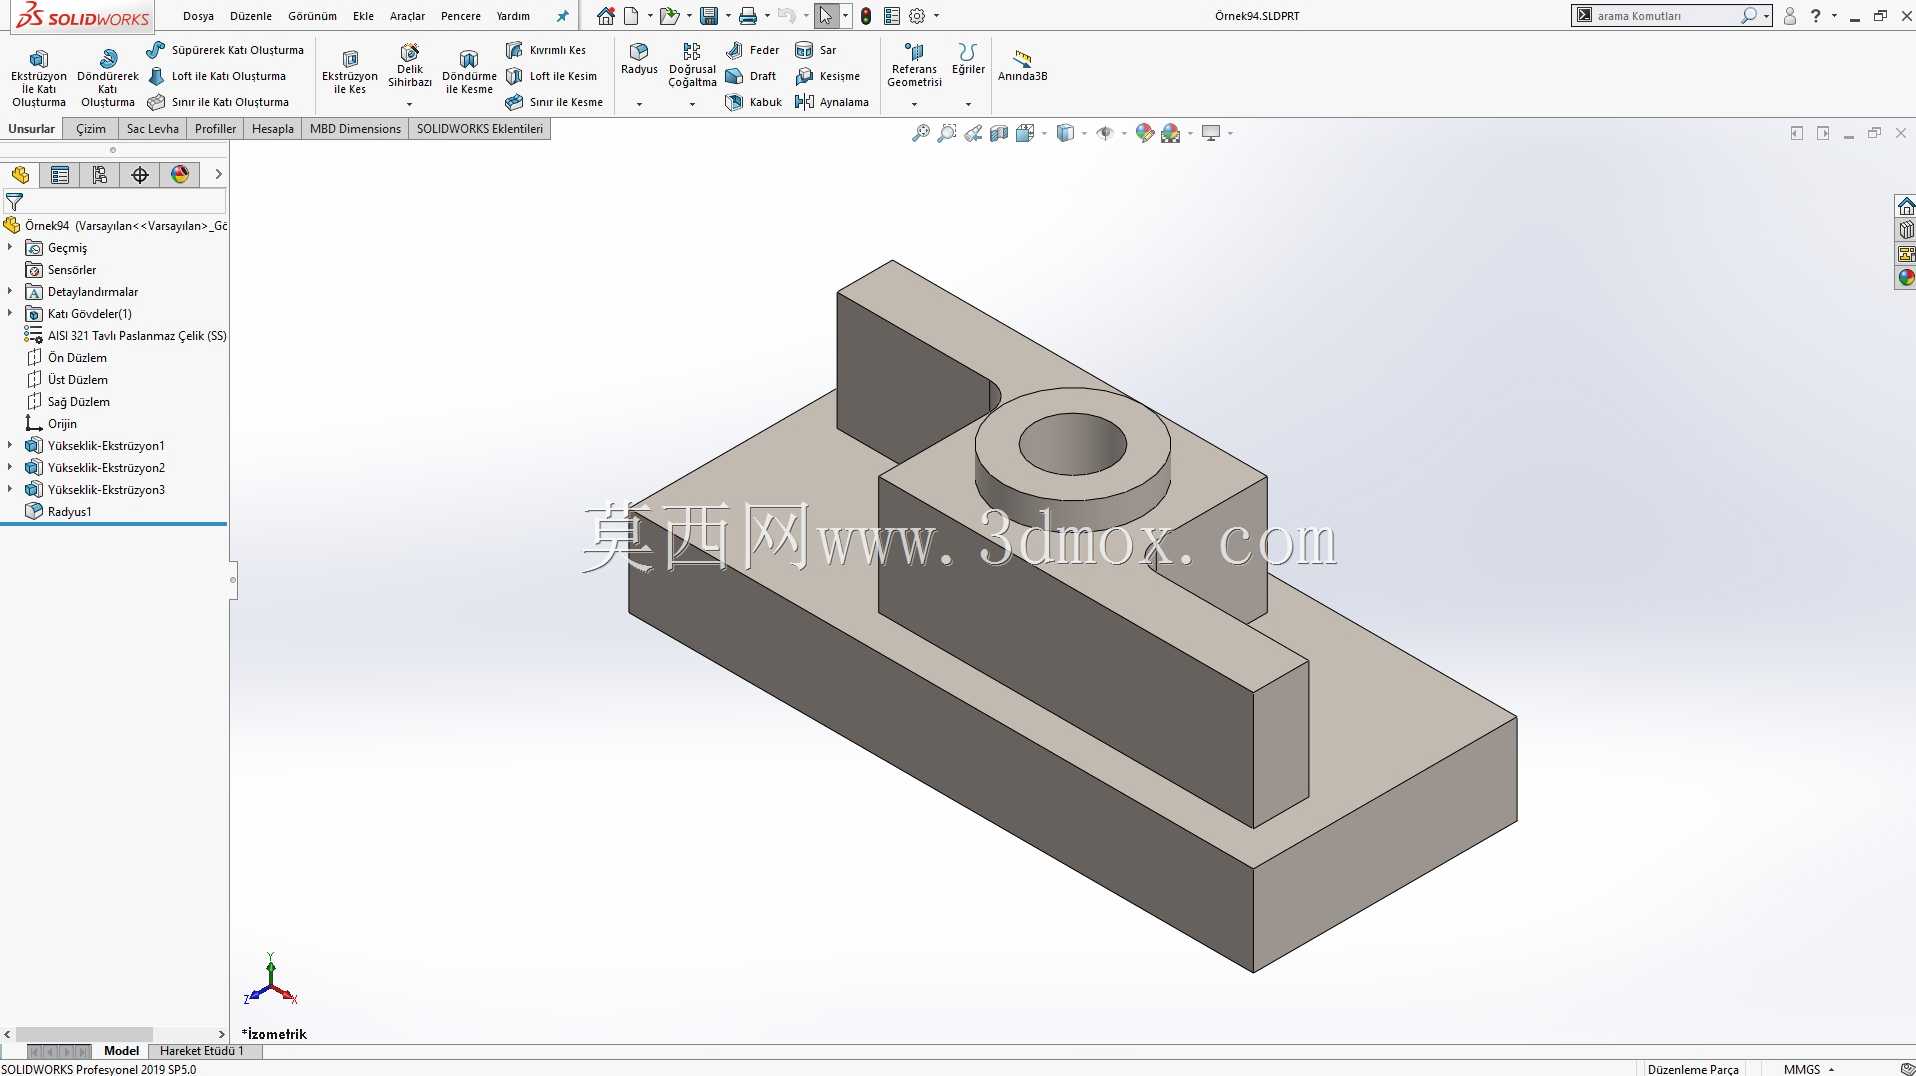Open the Araçlar menu

pos(407,16)
